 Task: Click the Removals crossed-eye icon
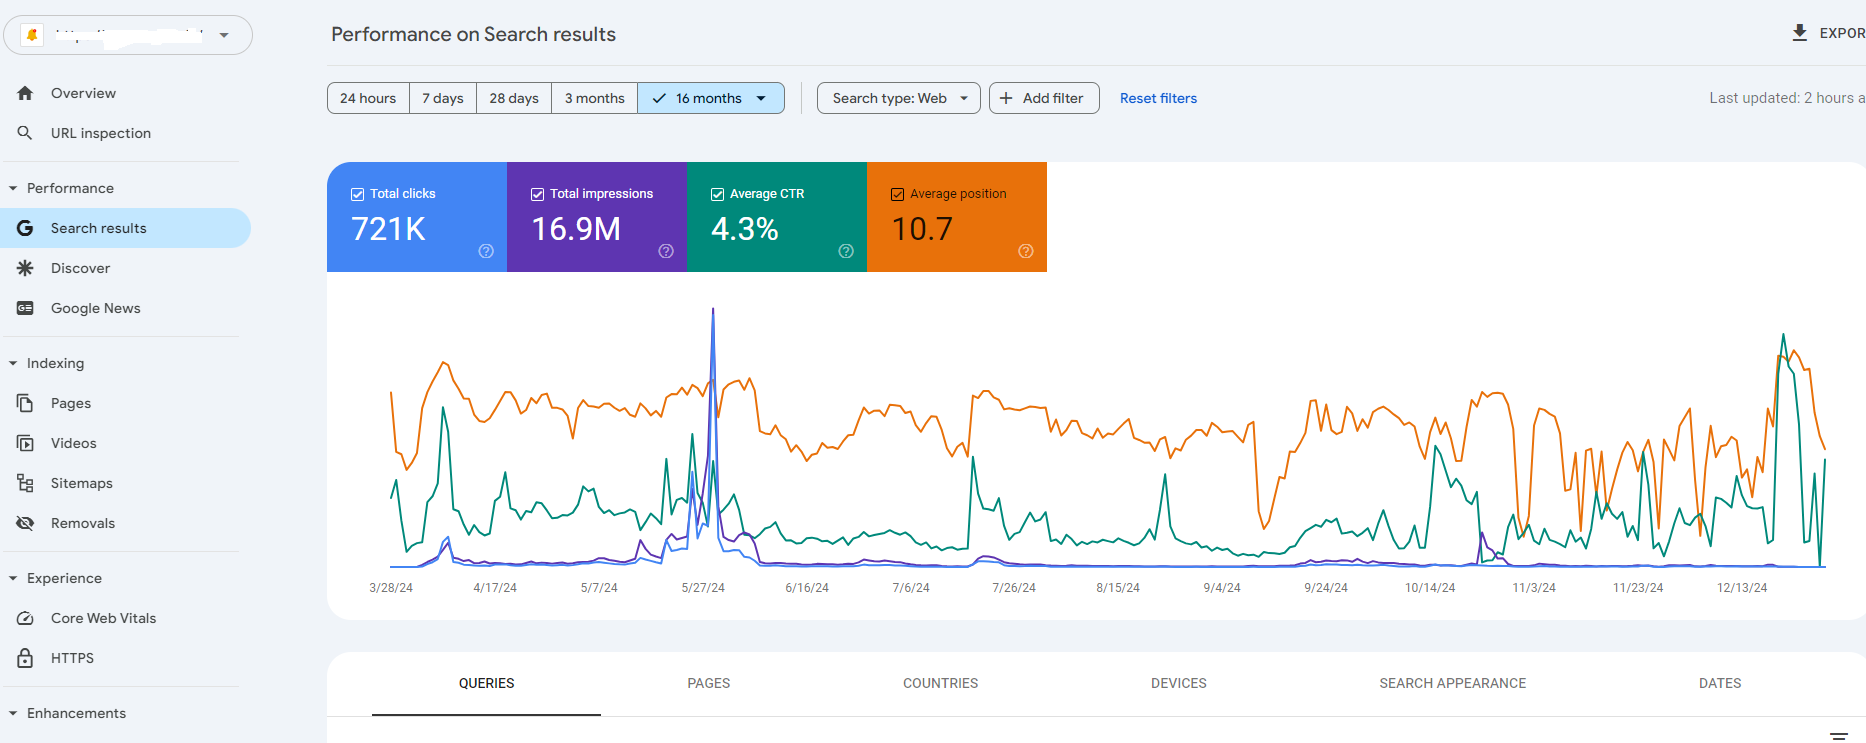(26, 523)
